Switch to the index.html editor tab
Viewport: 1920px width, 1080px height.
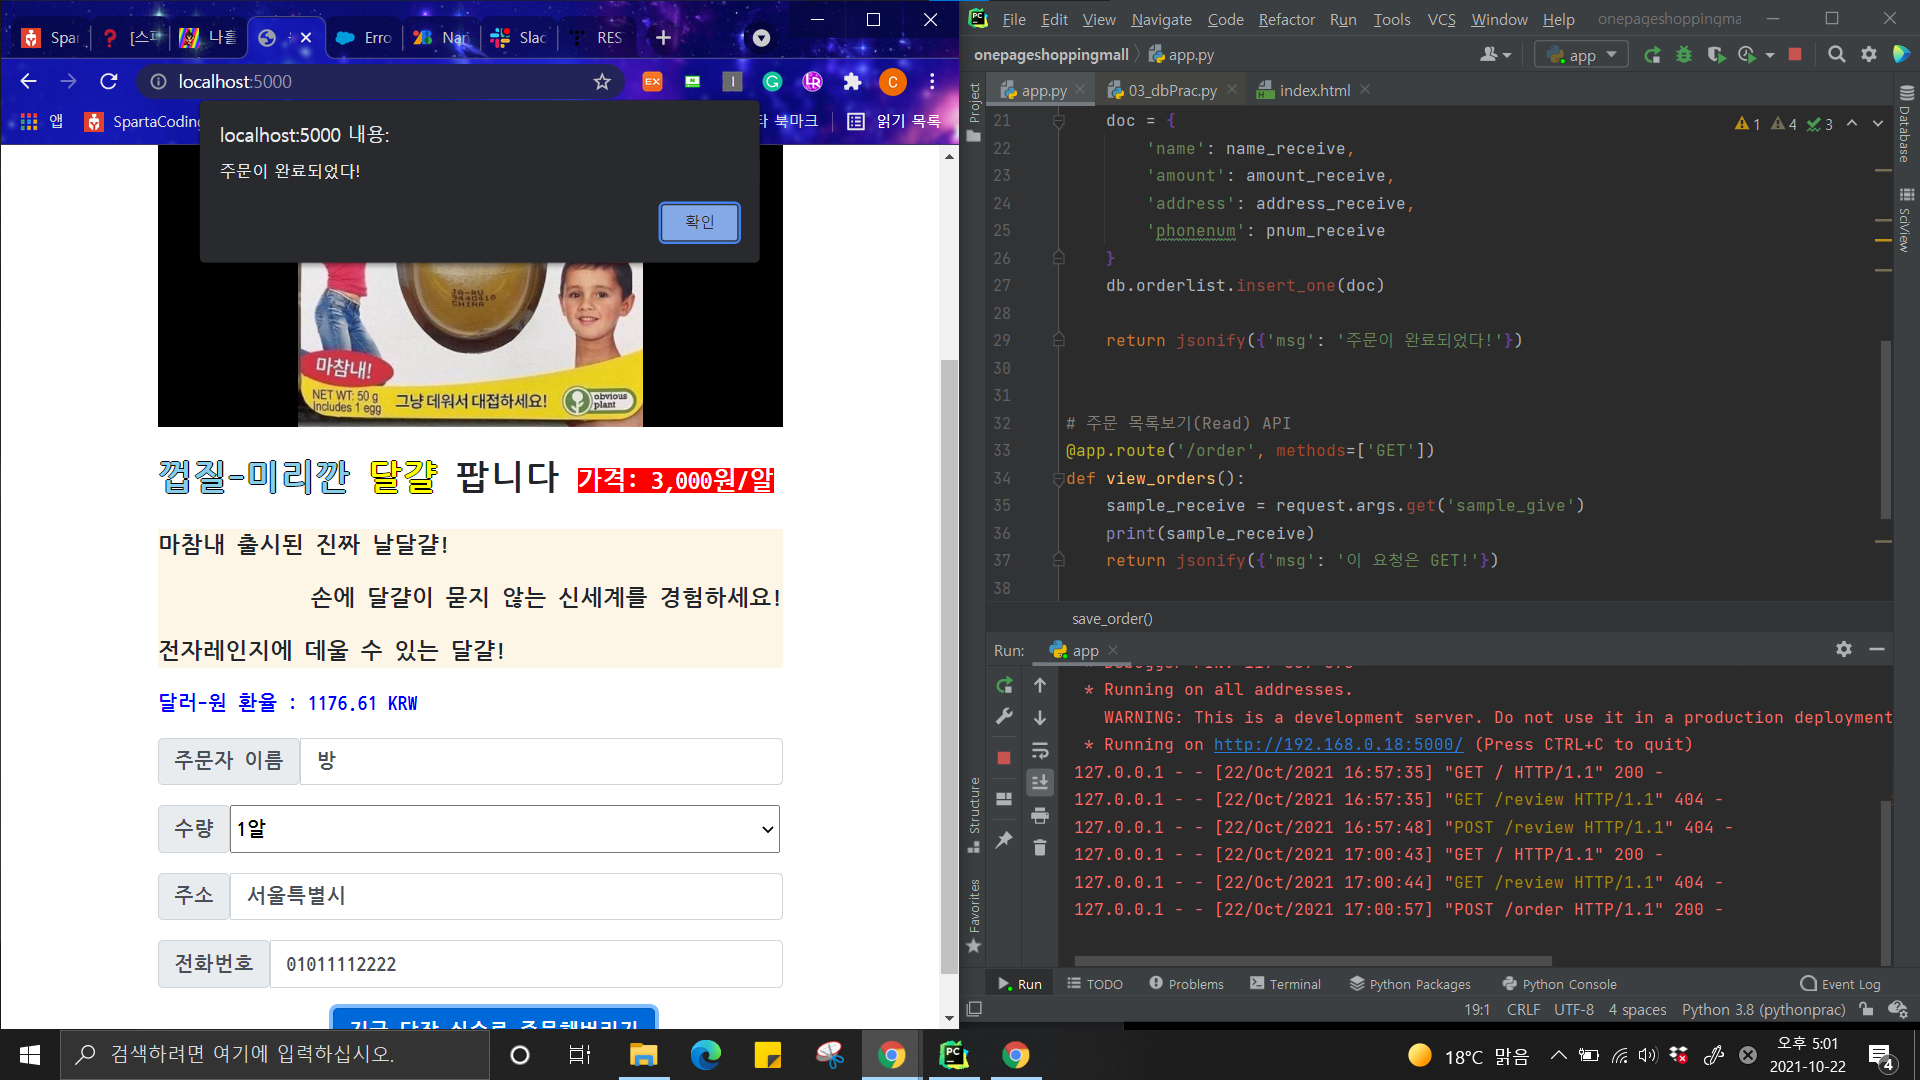tap(1314, 90)
